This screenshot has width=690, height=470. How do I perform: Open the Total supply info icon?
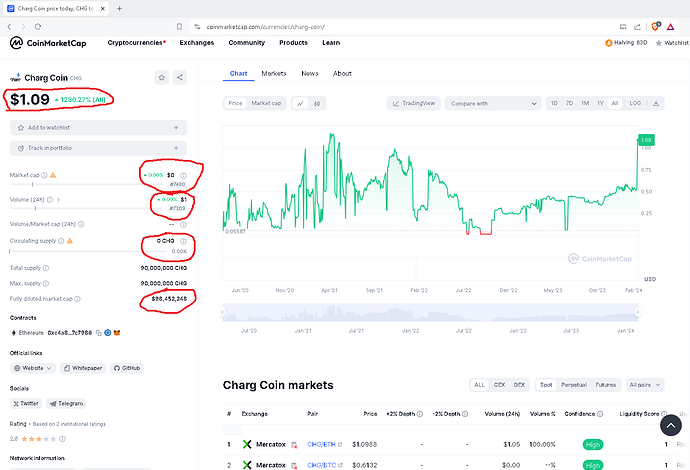tap(46, 268)
